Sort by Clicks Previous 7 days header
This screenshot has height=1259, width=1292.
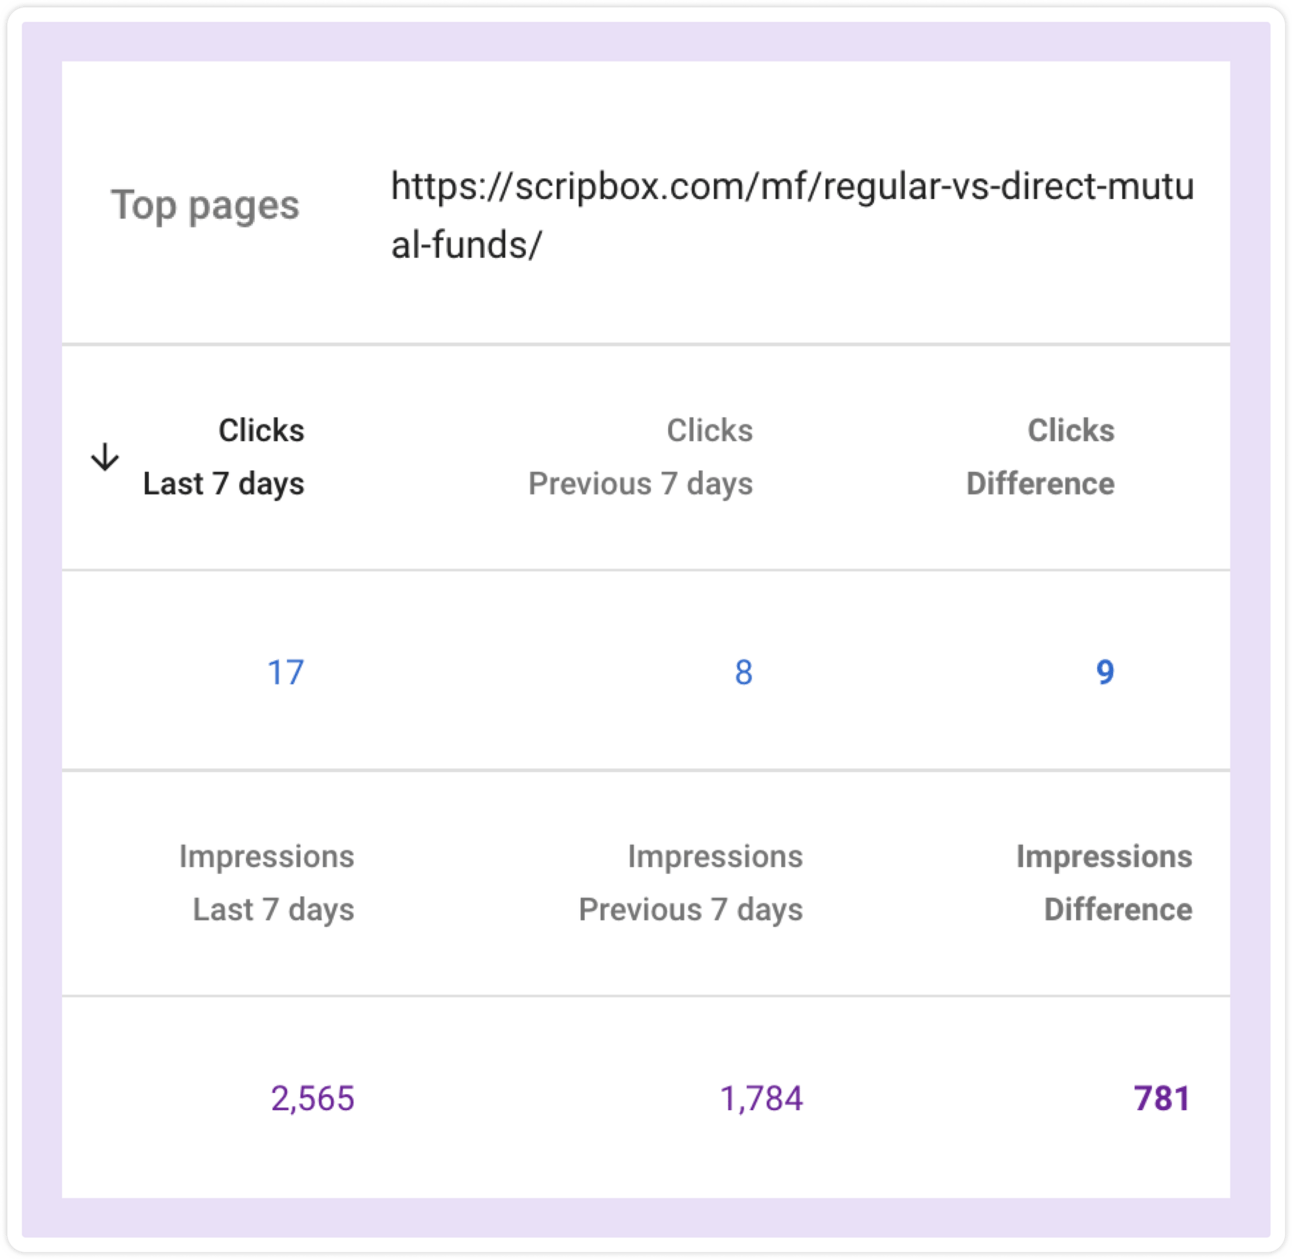pos(640,457)
